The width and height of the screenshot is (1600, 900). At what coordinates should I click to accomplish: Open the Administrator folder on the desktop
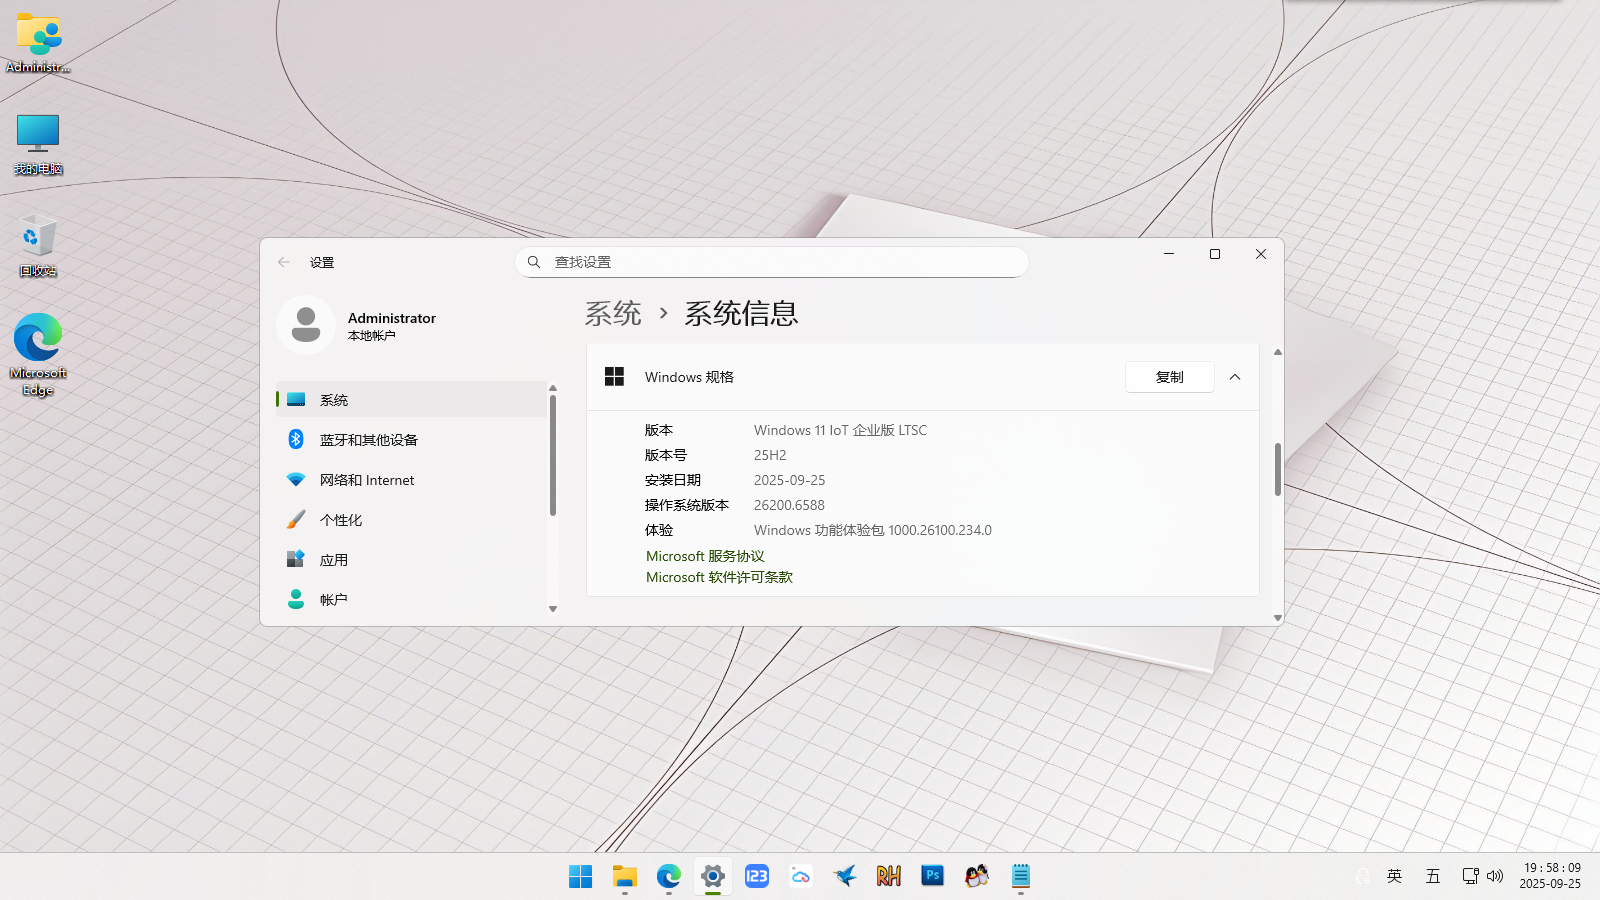click(x=38, y=43)
